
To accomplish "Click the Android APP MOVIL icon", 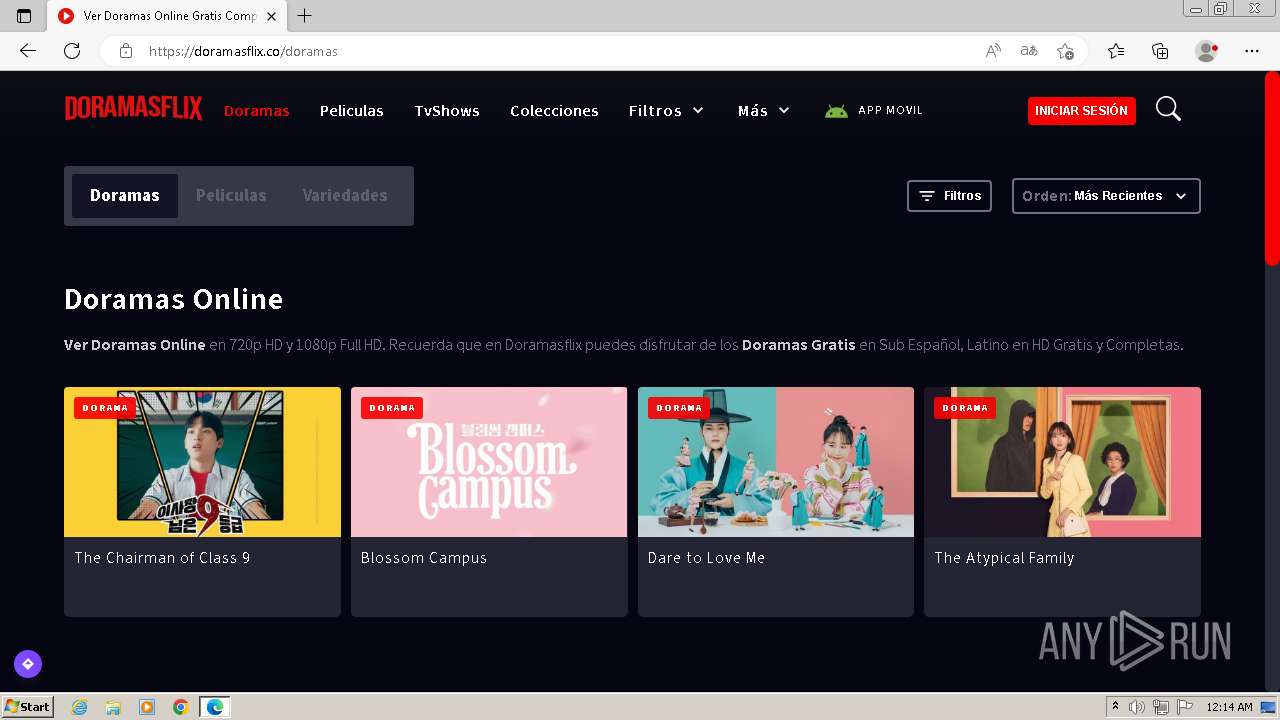I will [x=836, y=111].
